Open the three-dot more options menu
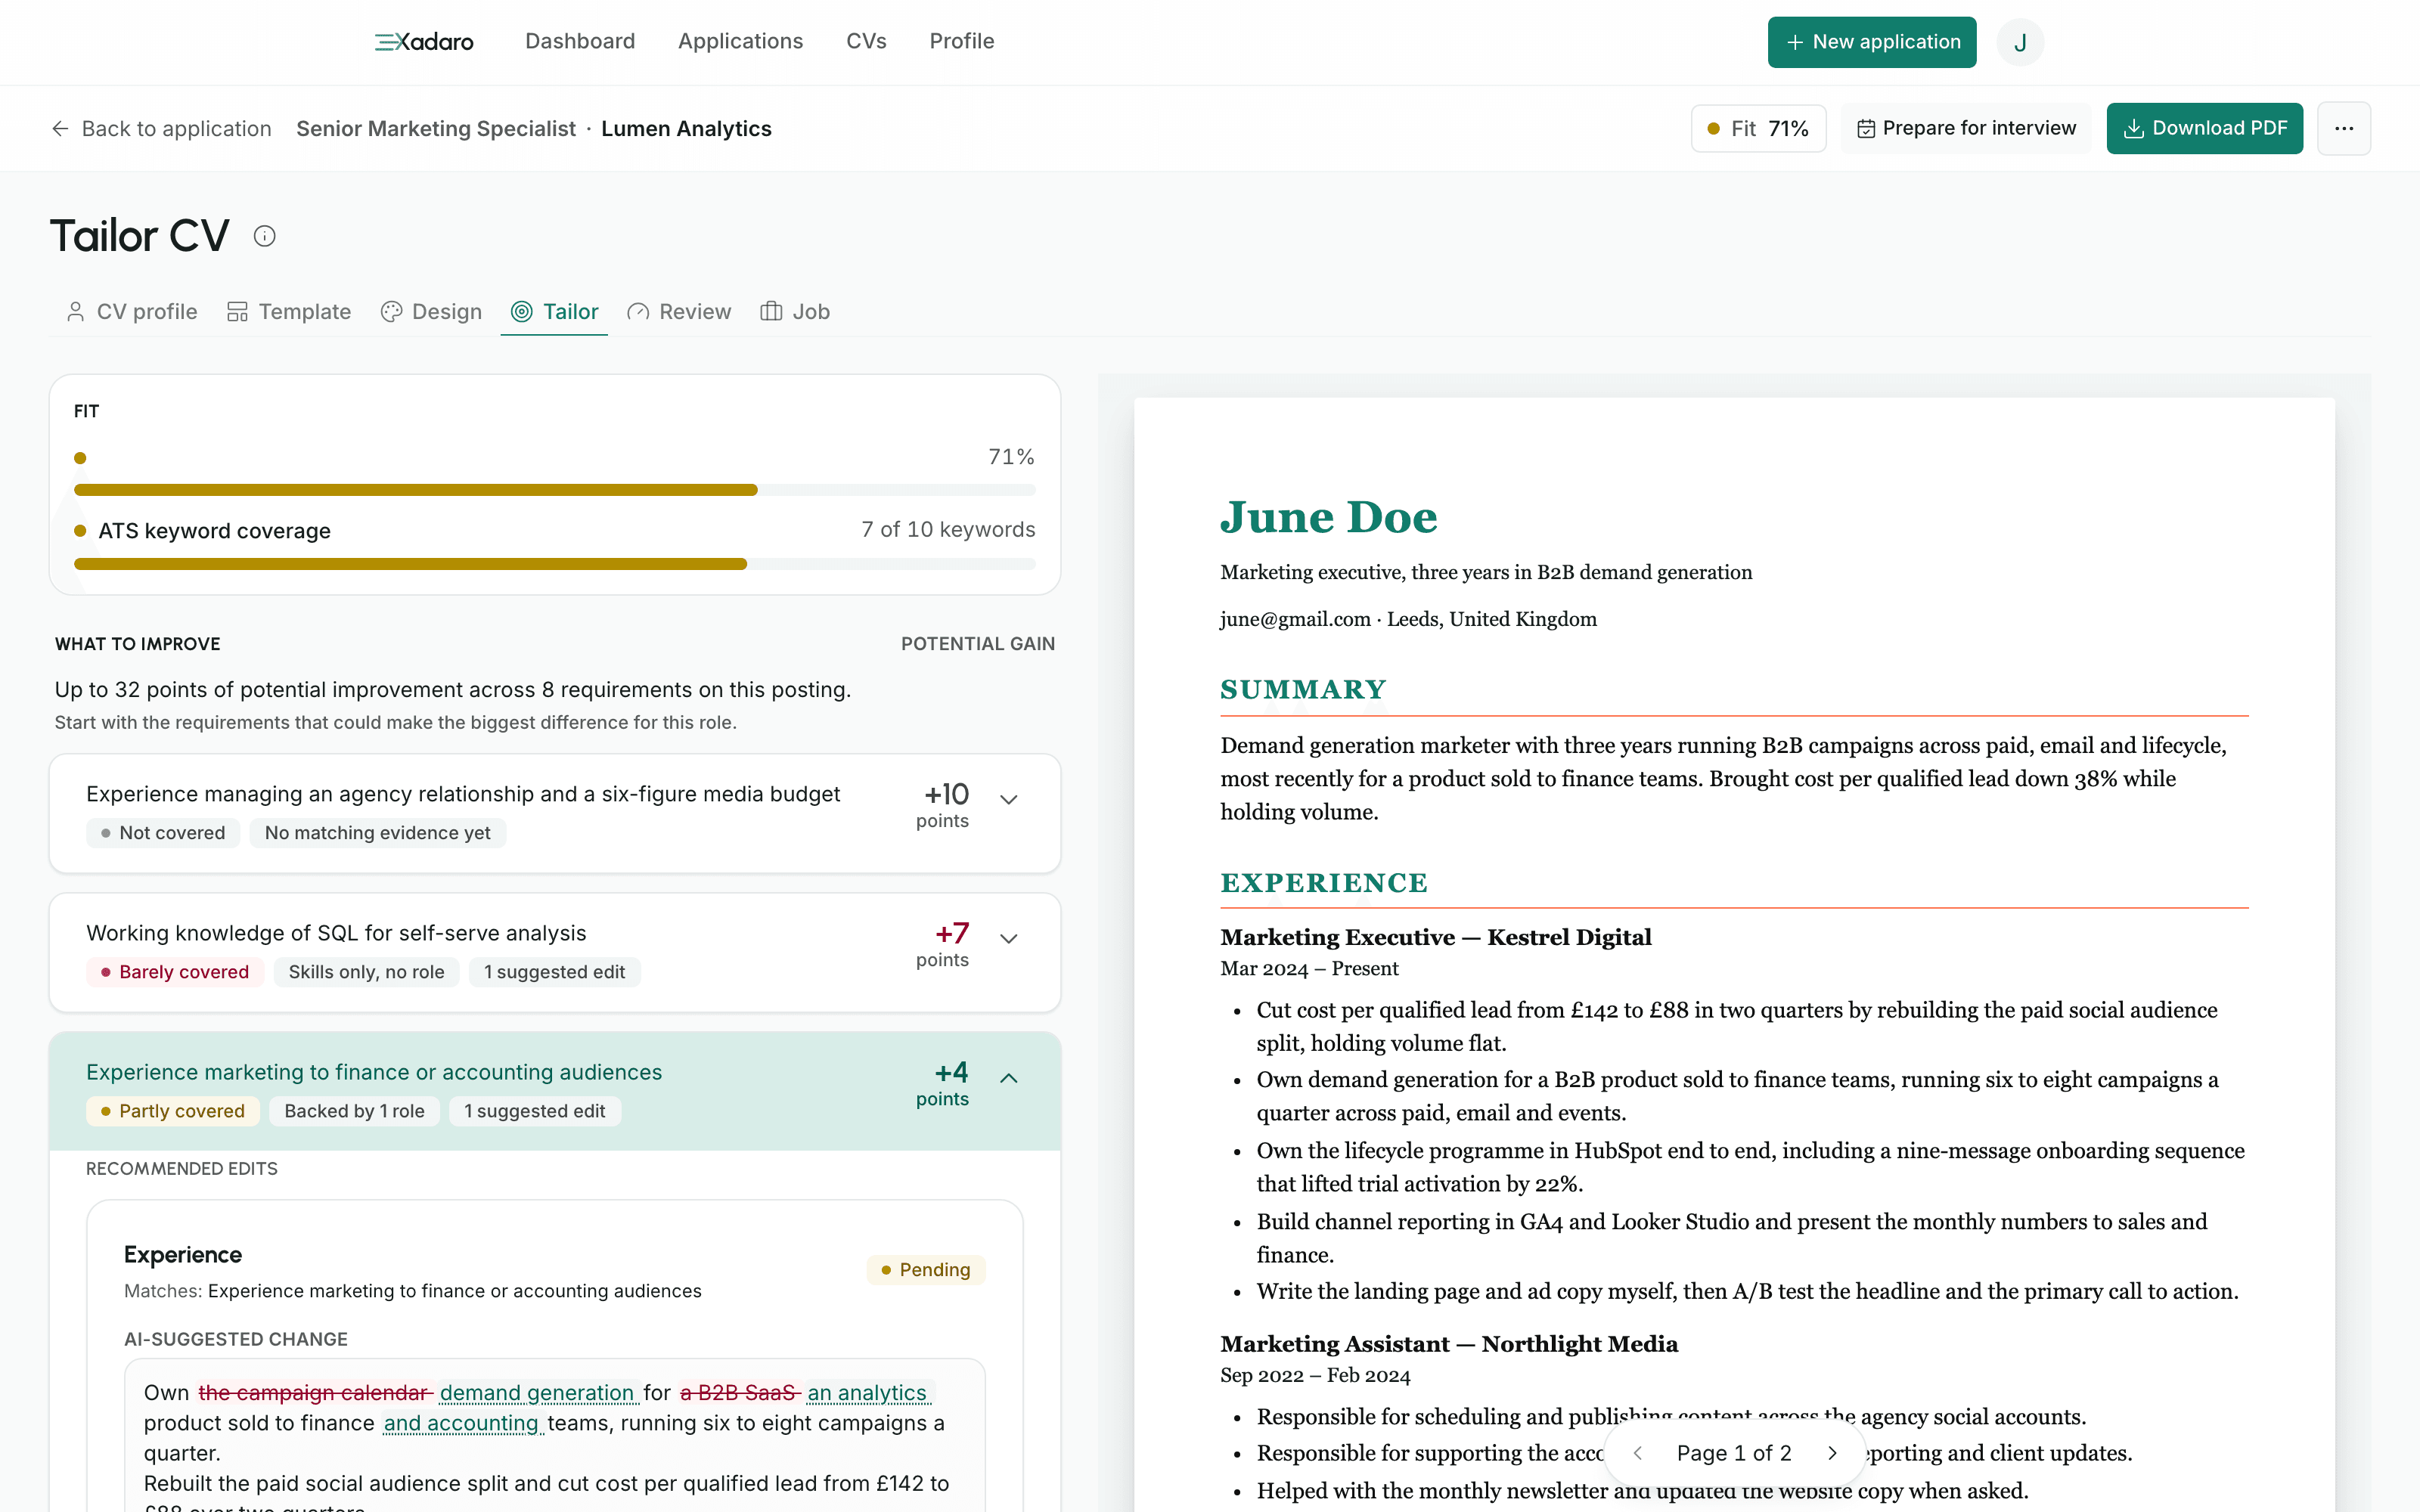The image size is (2420, 1512). tap(2343, 128)
